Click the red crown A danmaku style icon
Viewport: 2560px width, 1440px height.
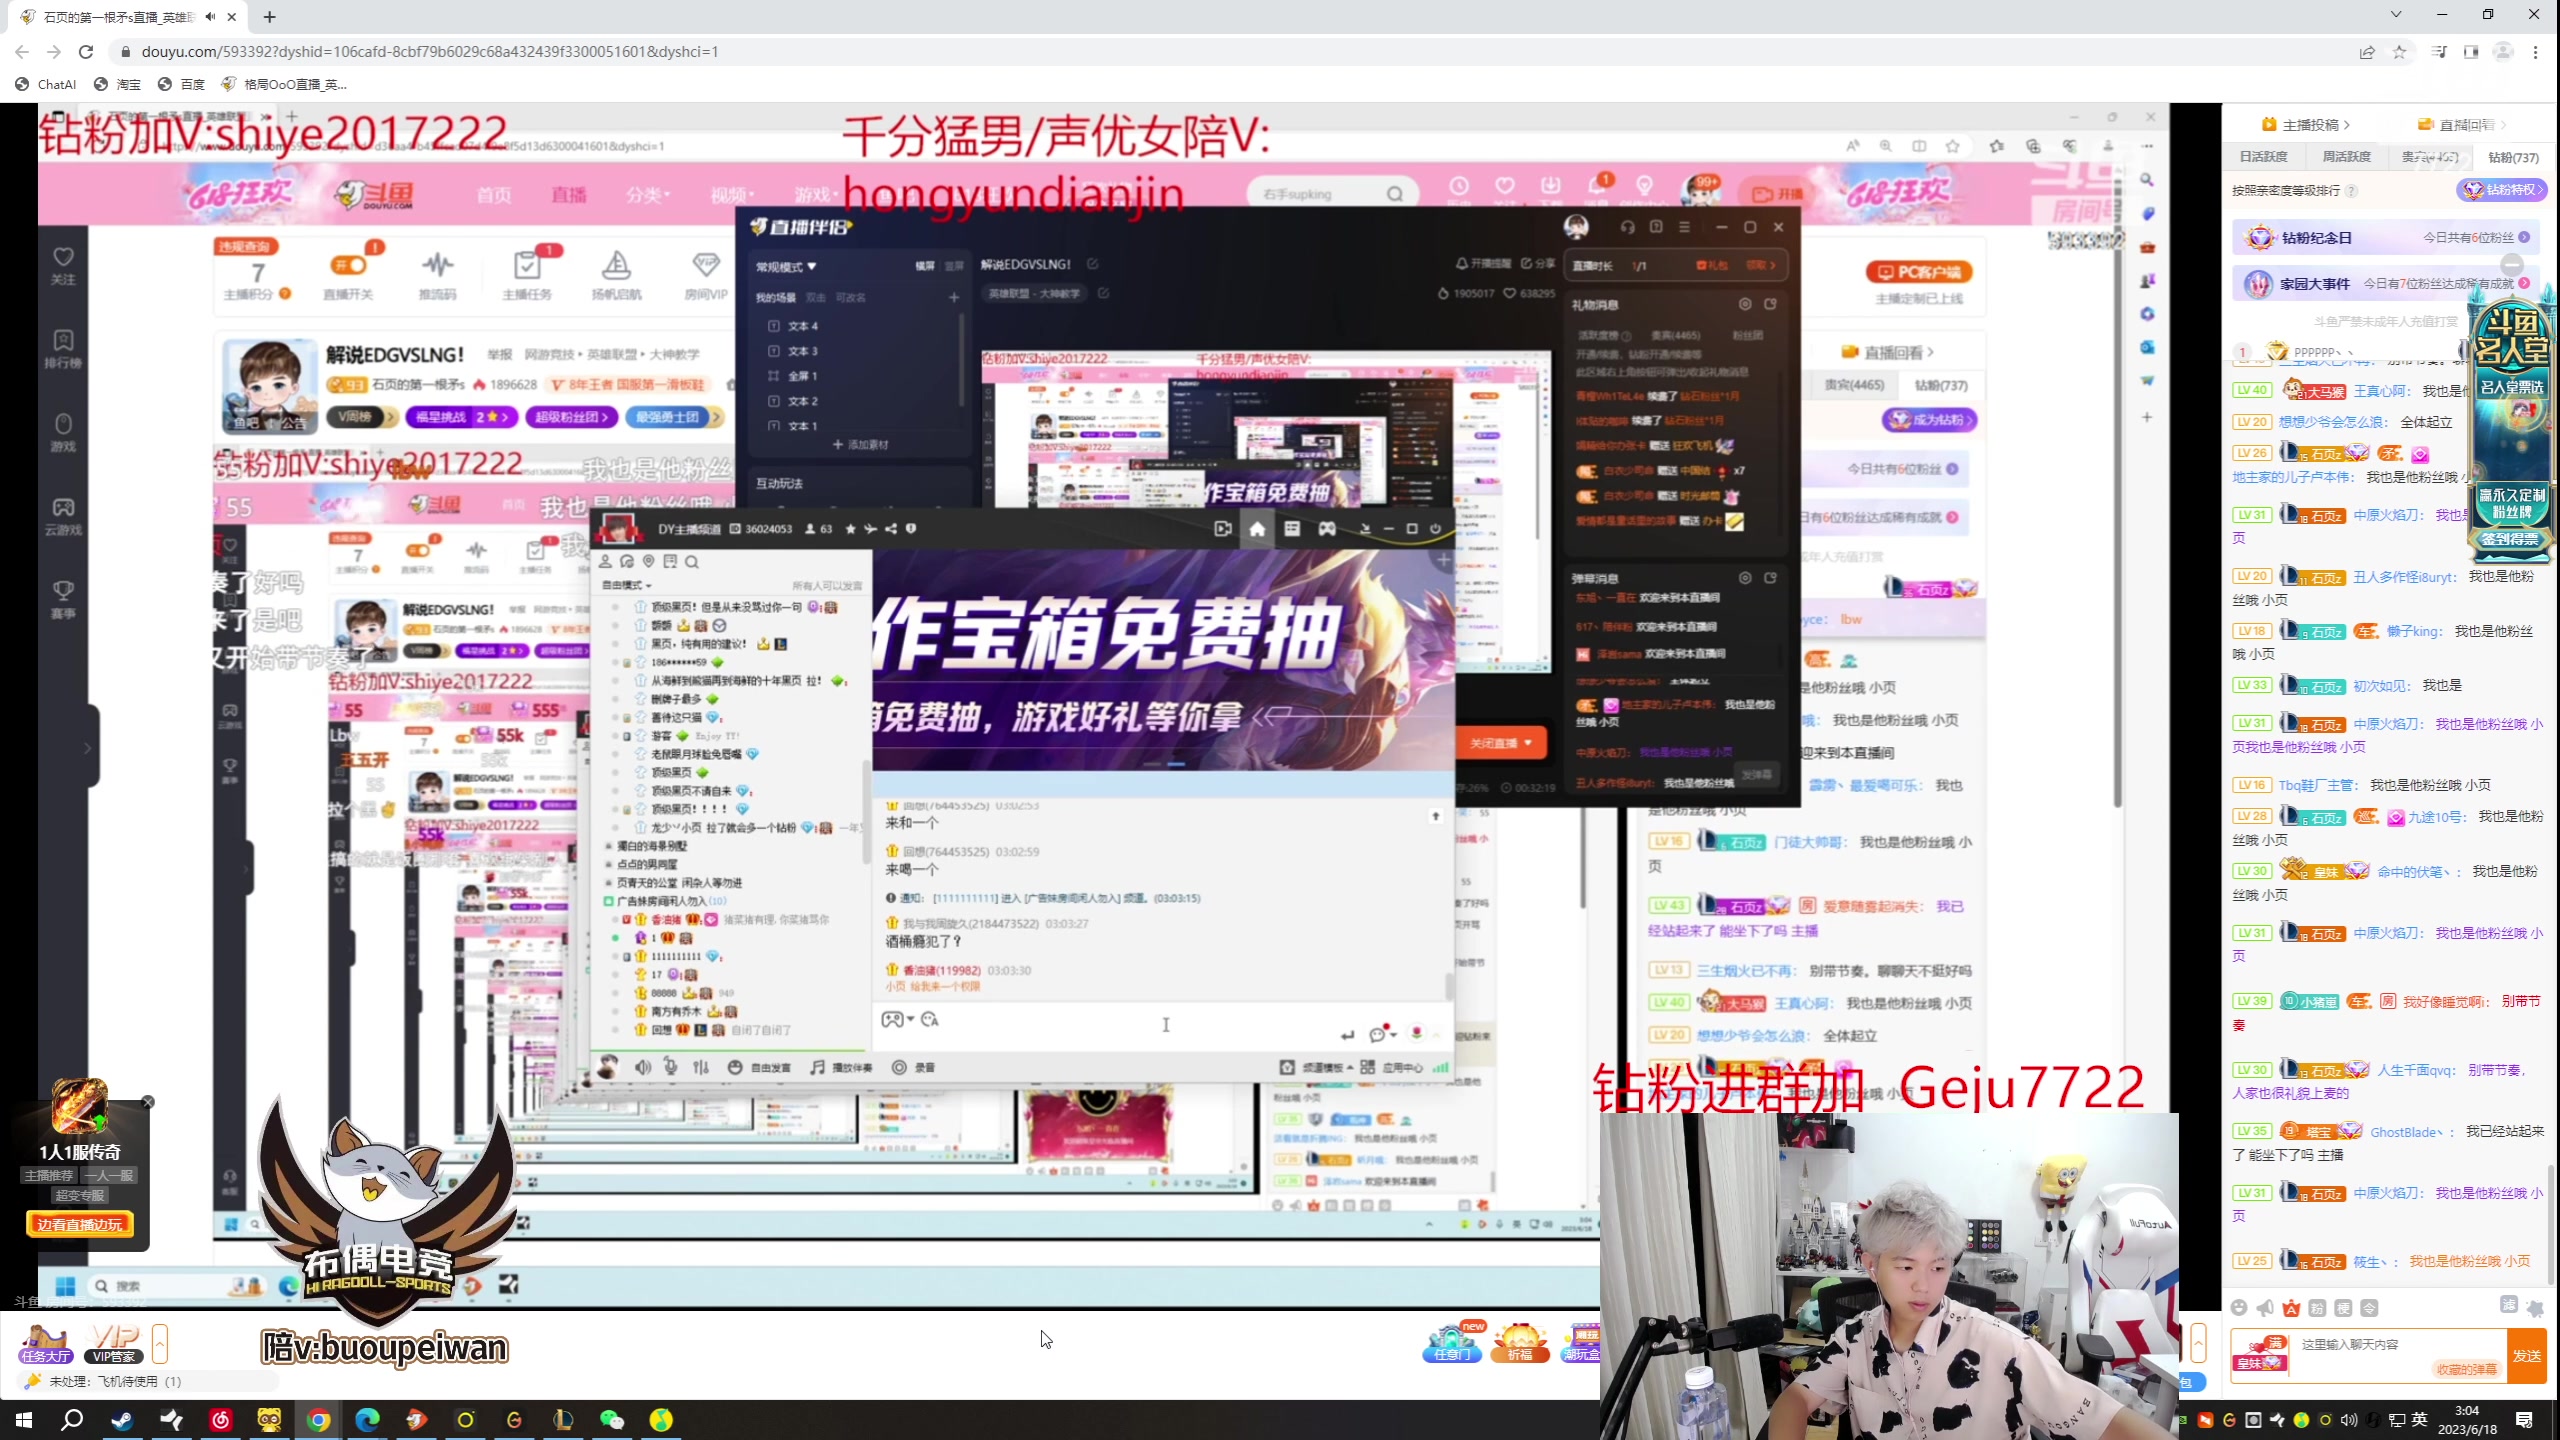pyautogui.click(x=2291, y=1308)
